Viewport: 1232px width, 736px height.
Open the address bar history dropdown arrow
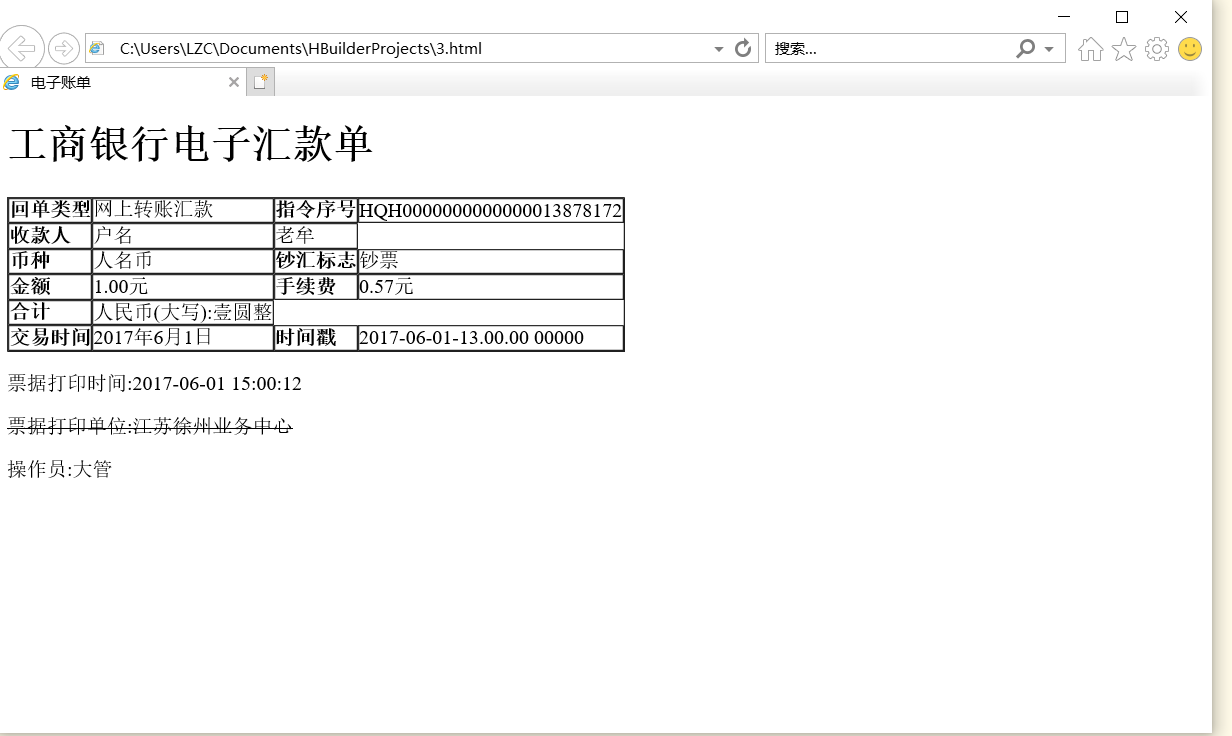pos(718,49)
